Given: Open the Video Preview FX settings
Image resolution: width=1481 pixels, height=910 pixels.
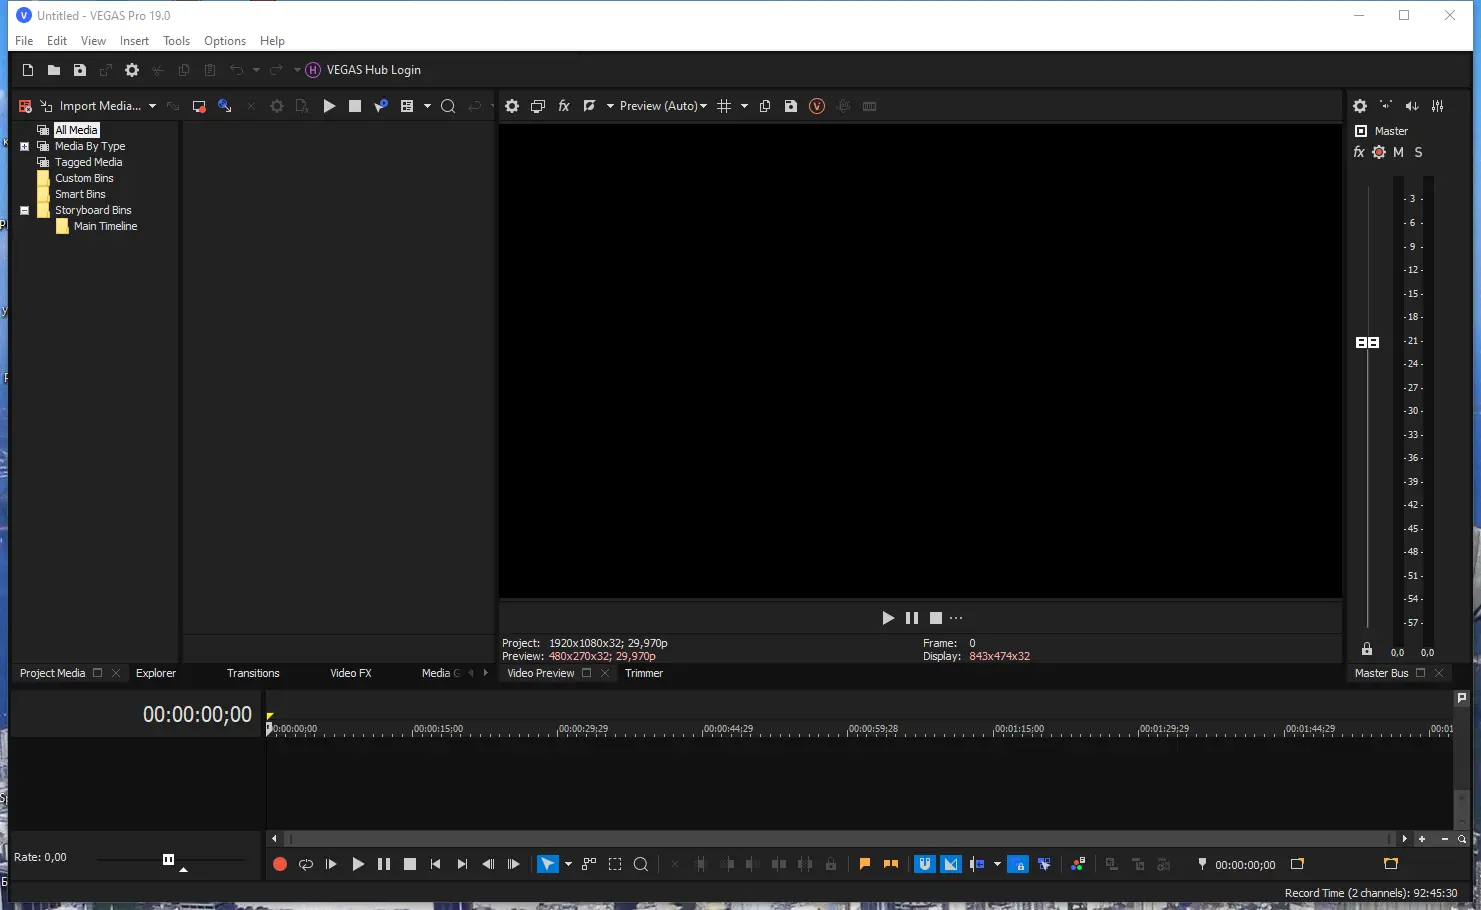Looking at the screenshot, I should tap(563, 105).
